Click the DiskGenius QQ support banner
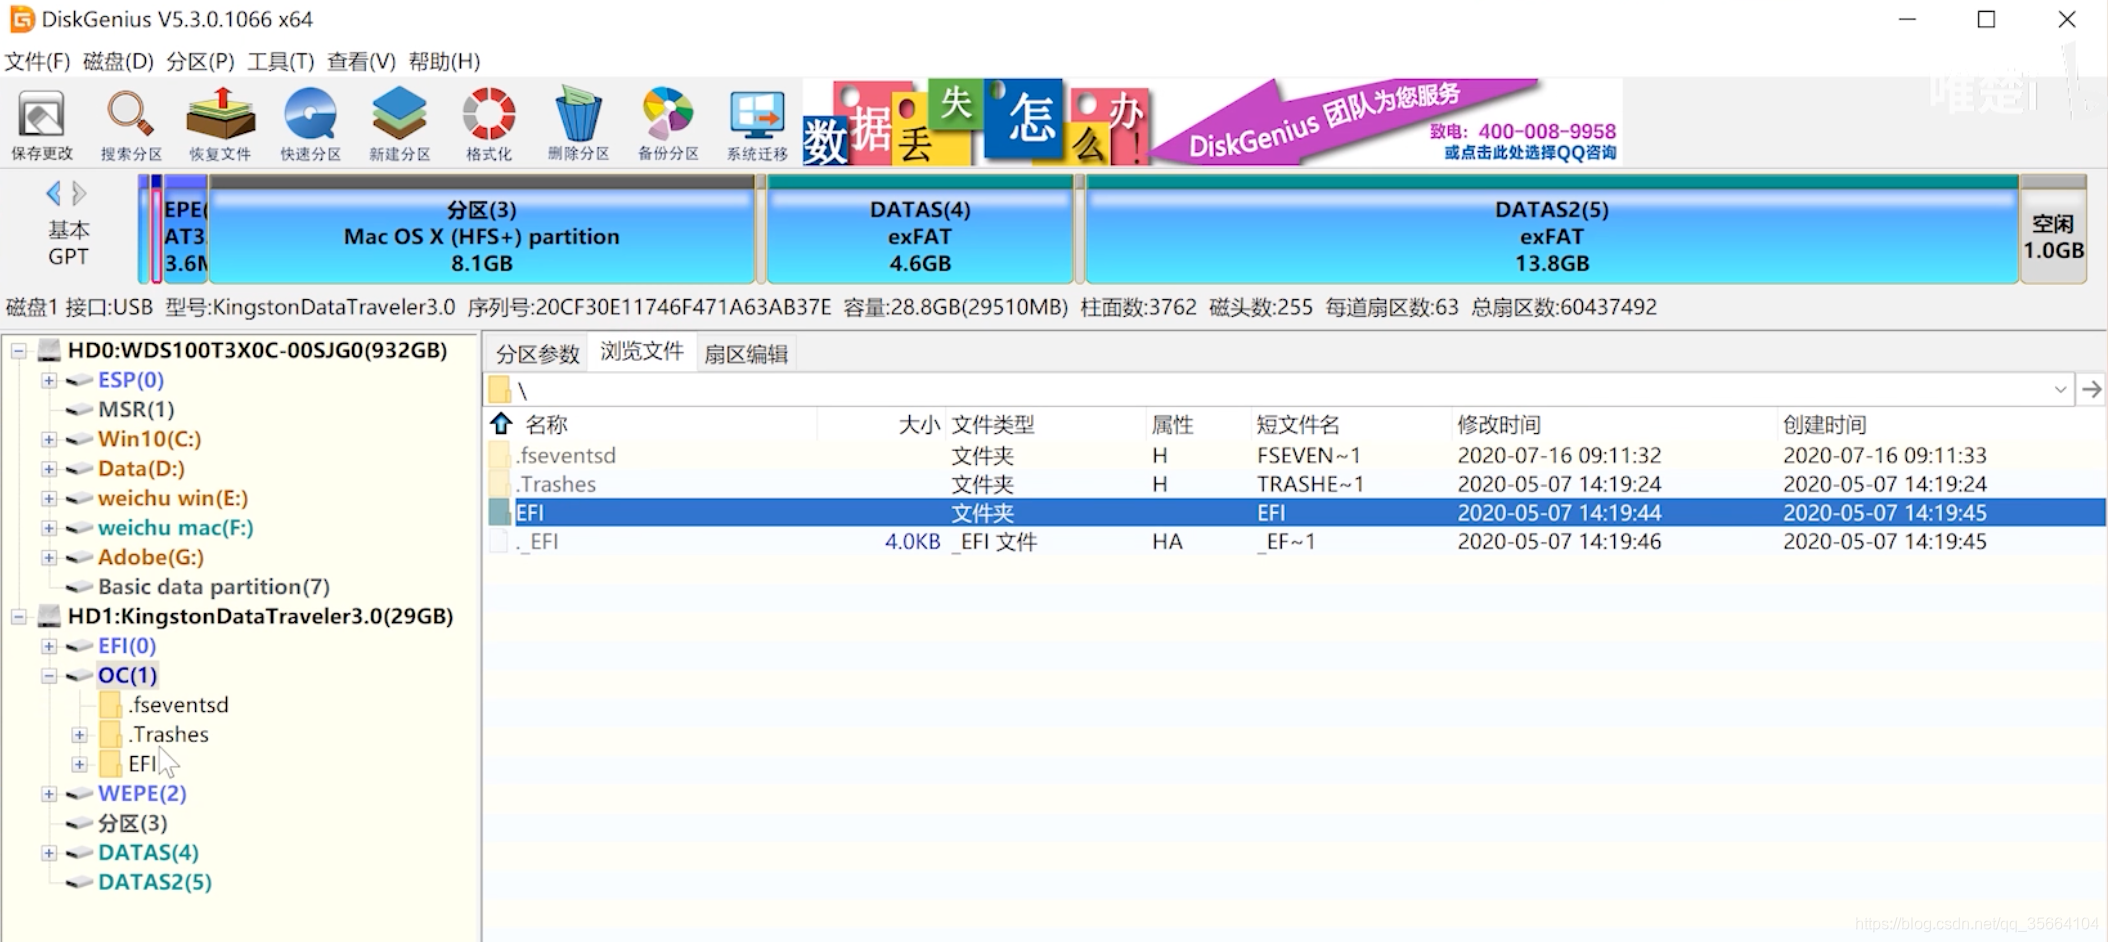 click(x=1212, y=122)
